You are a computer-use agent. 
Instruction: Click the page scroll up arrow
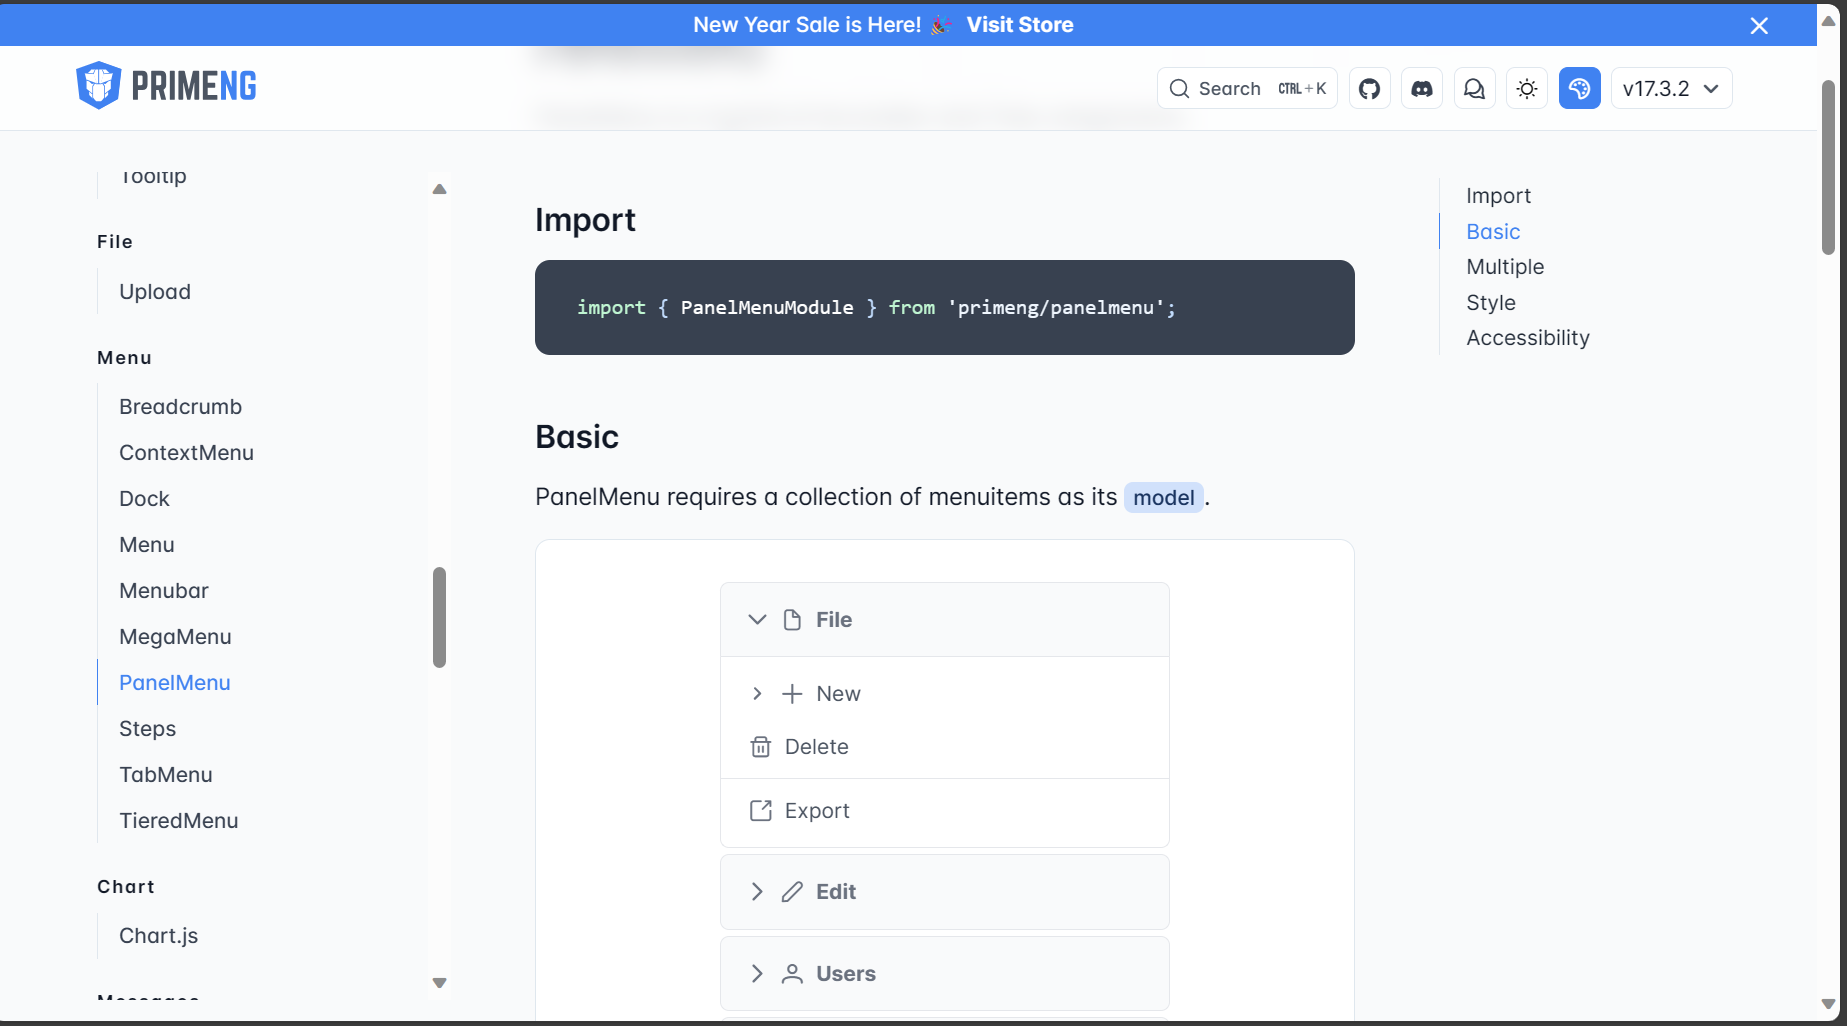[x=1828, y=21]
